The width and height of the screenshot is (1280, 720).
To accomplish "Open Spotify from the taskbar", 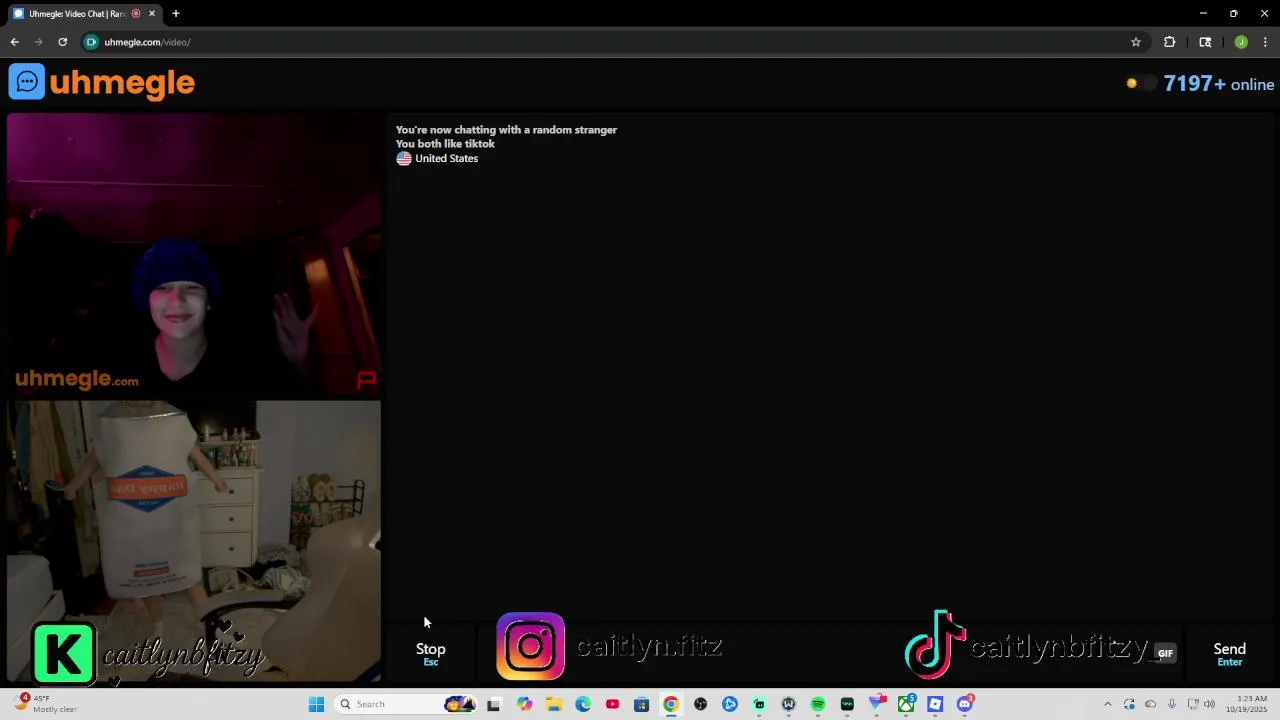I will 818,704.
